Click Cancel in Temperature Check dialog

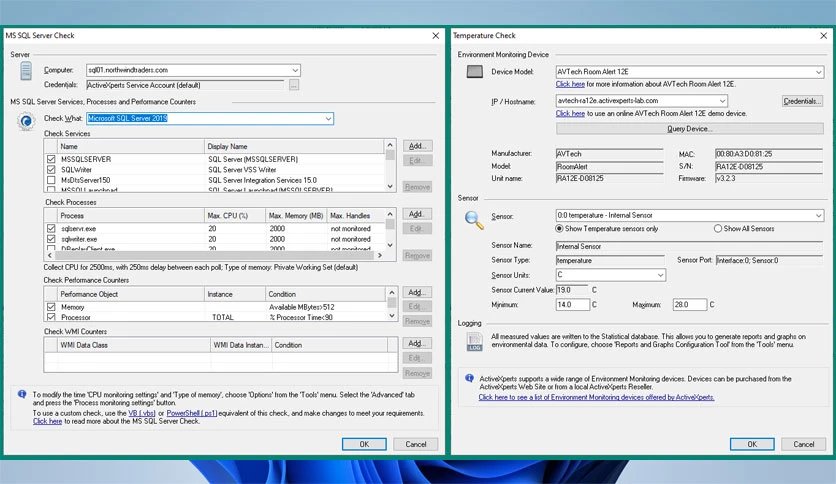point(803,444)
